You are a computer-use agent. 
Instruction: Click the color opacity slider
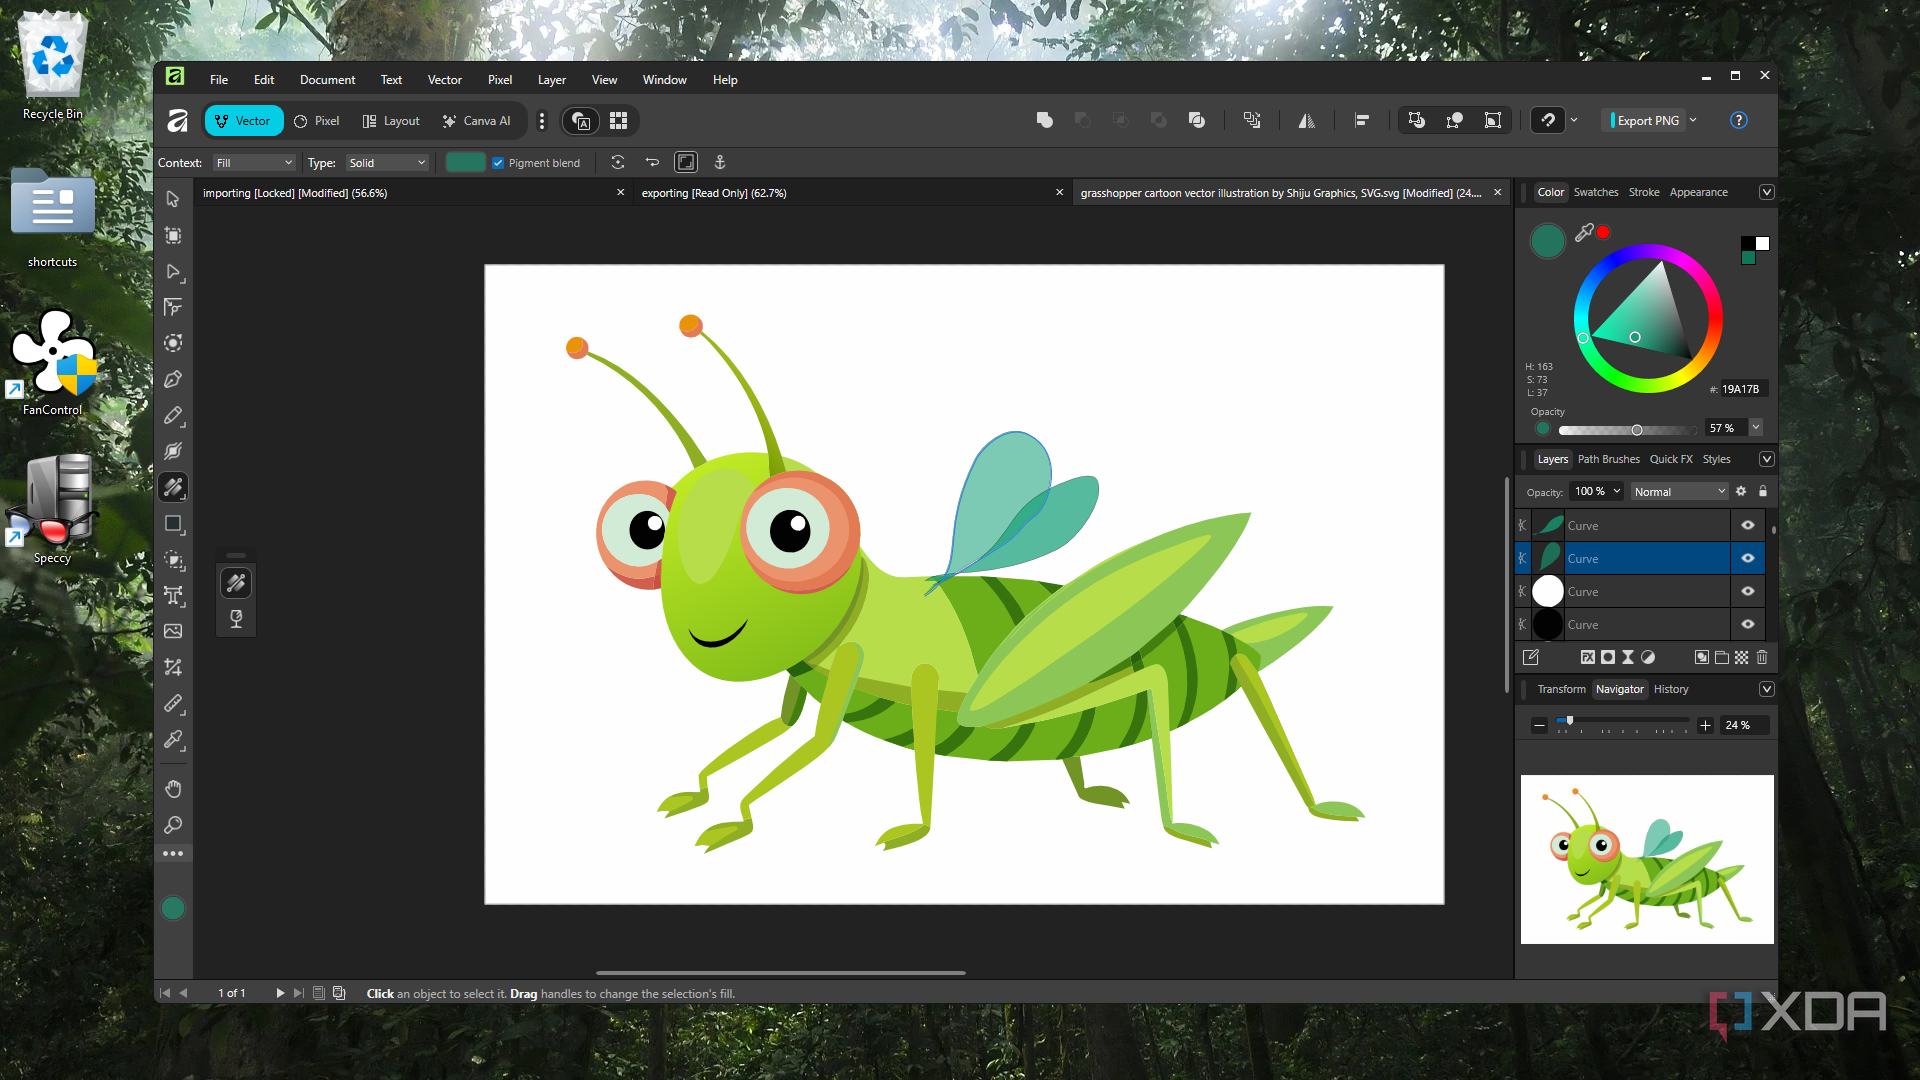click(x=1626, y=430)
